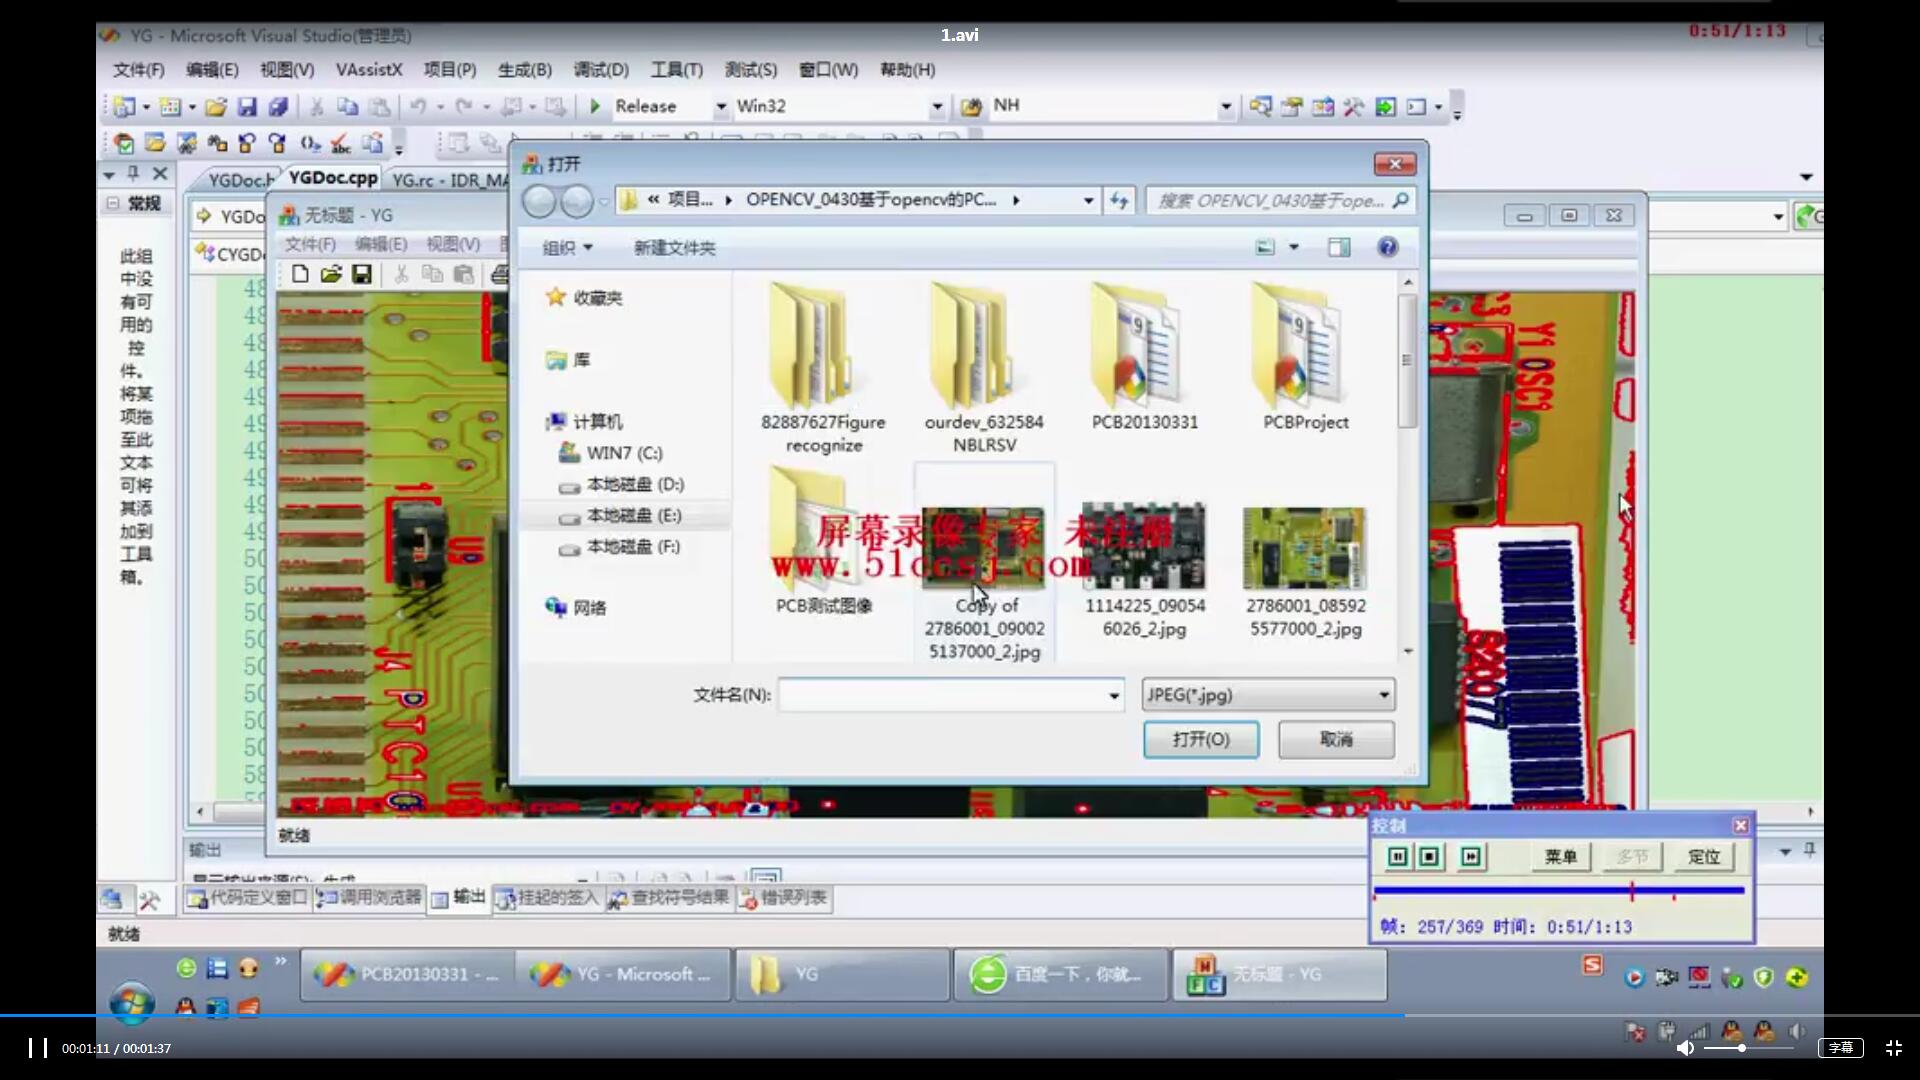Select the PCB20130331 folder
The height and width of the screenshot is (1080, 1920).
coord(1145,358)
